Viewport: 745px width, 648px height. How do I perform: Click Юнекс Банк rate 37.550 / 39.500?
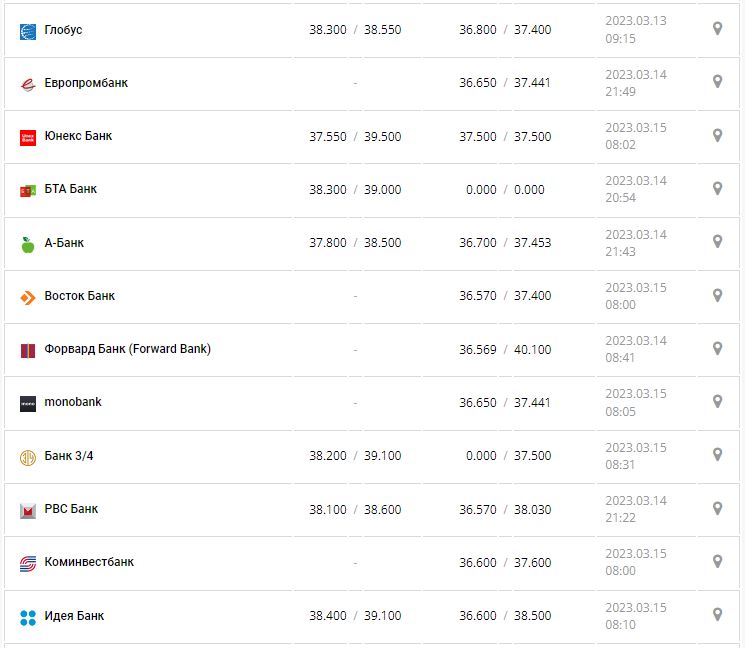pos(355,137)
